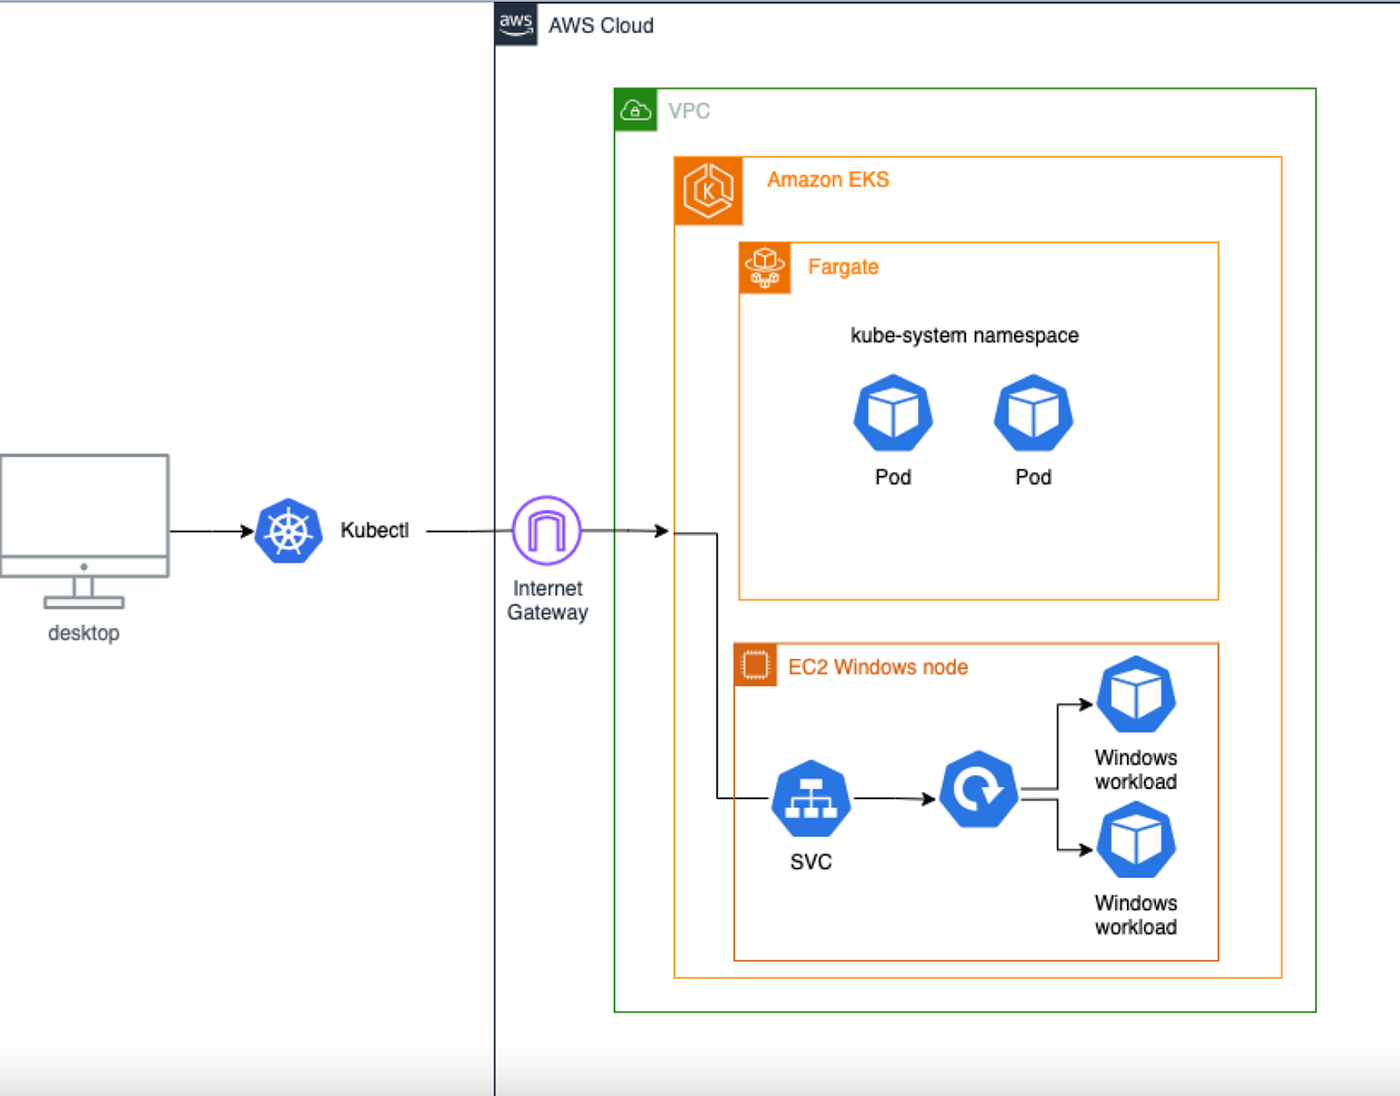
Task: Click the 'Pod' label under right pod
Action: pos(1033,477)
